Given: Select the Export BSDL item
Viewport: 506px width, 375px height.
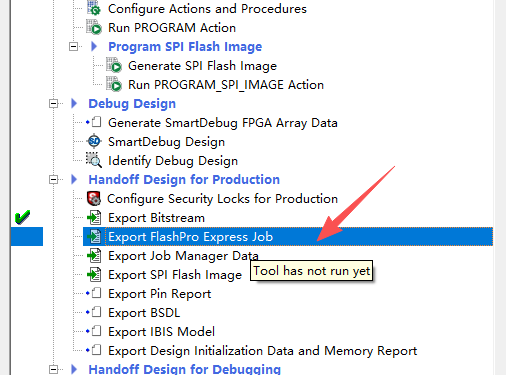Looking at the screenshot, I should [144, 313].
